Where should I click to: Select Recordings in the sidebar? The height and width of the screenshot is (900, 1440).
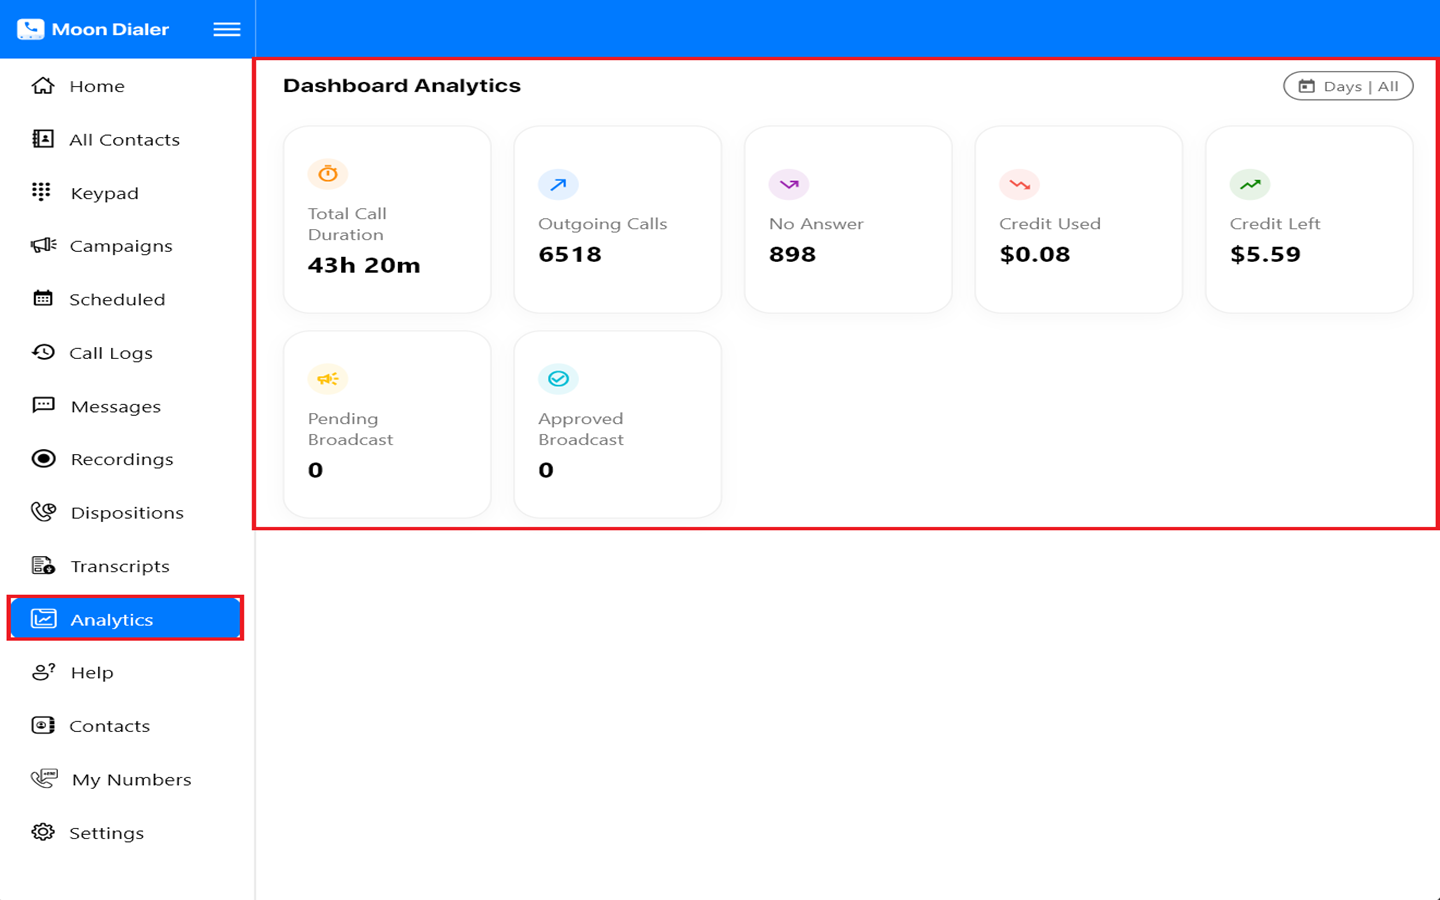click(x=121, y=459)
